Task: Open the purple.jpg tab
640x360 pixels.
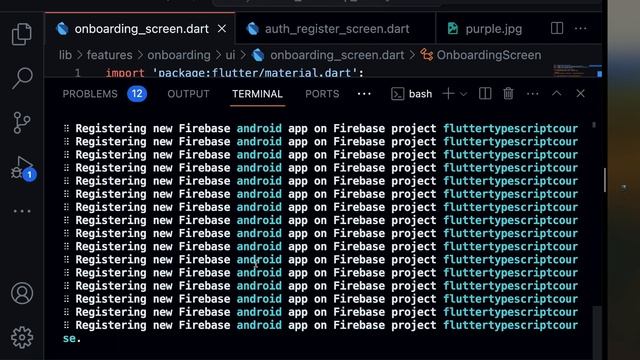Action: [x=485, y=29]
